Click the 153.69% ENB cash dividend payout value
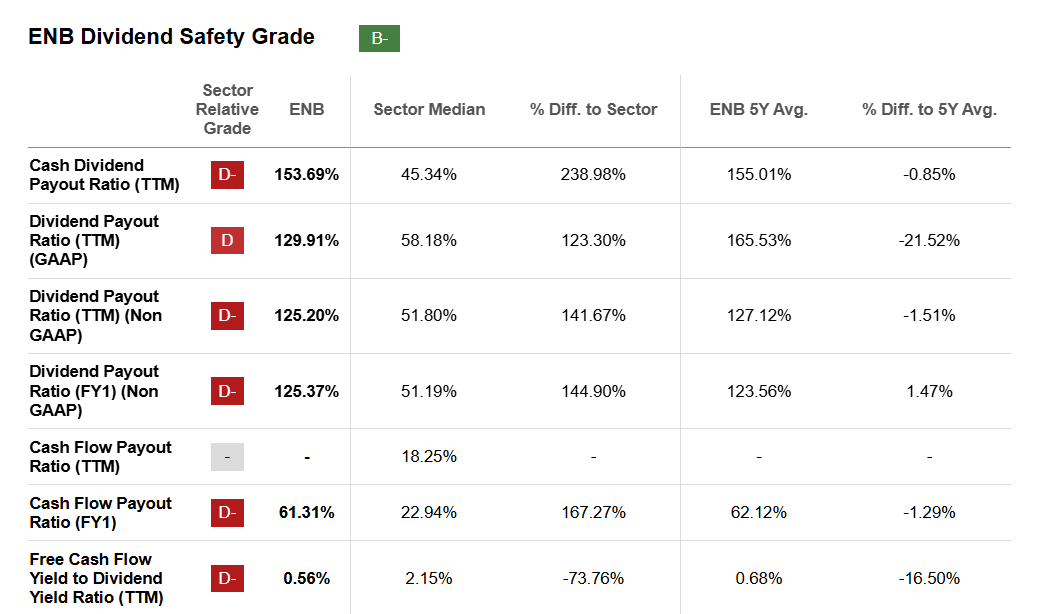Viewport: 1040px width, 614px height. (x=307, y=175)
